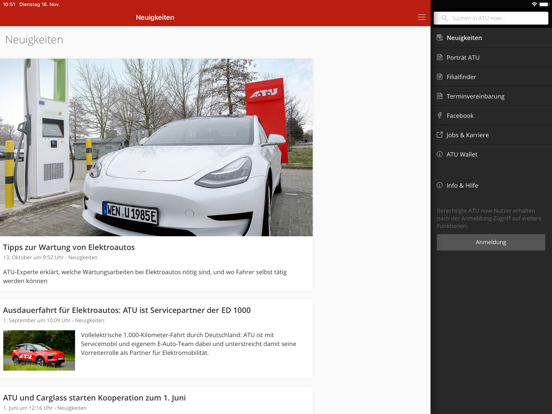Image resolution: width=552 pixels, height=414 pixels.
Task: Open Neuigkeiten in the side menu
Action: point(491,38)
